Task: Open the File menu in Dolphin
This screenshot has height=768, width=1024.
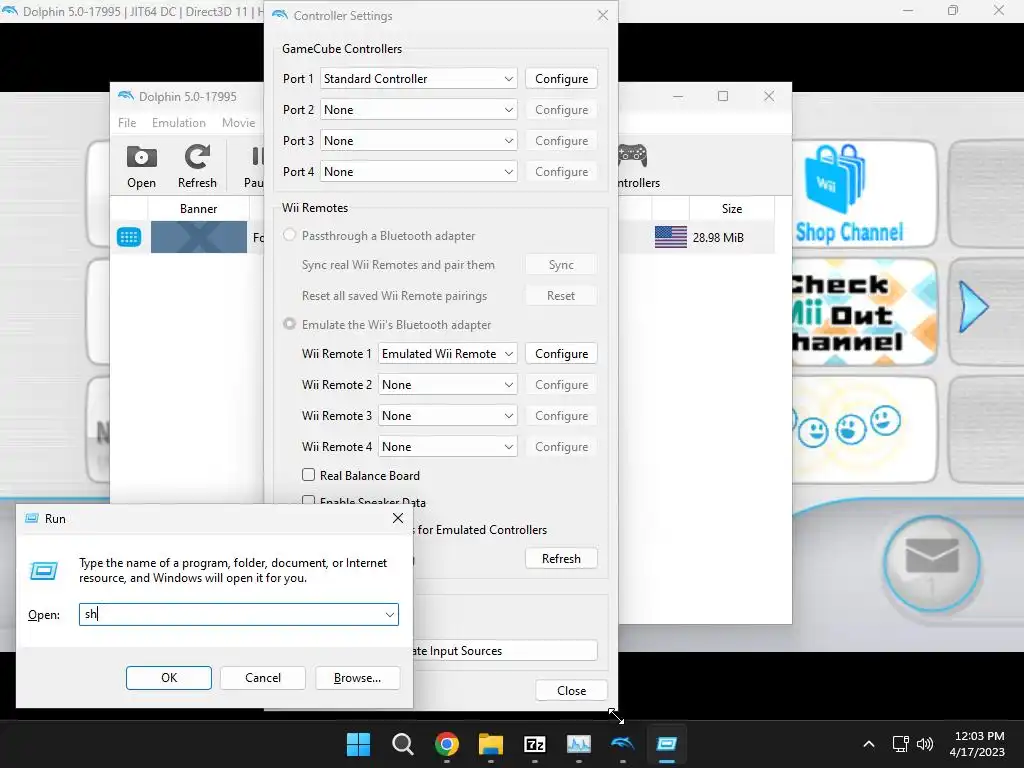Action: (x=127, y=123)
